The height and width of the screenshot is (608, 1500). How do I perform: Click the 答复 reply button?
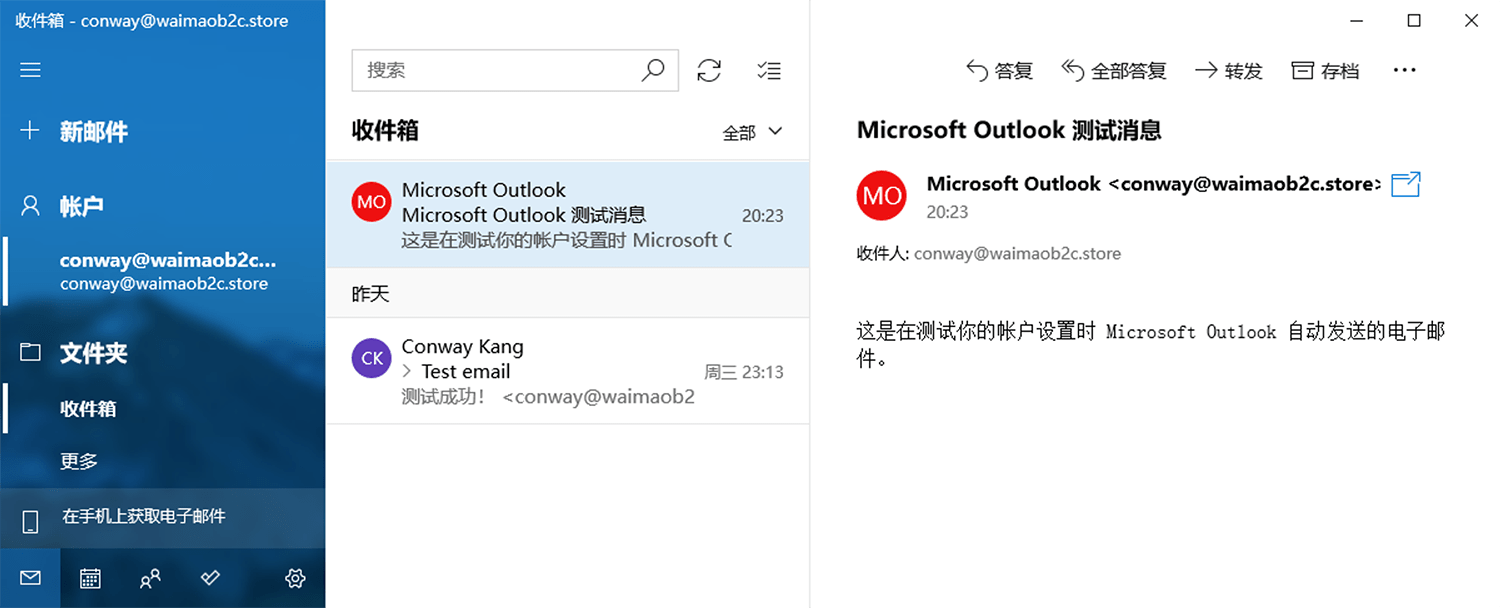[x=999, y=70]
